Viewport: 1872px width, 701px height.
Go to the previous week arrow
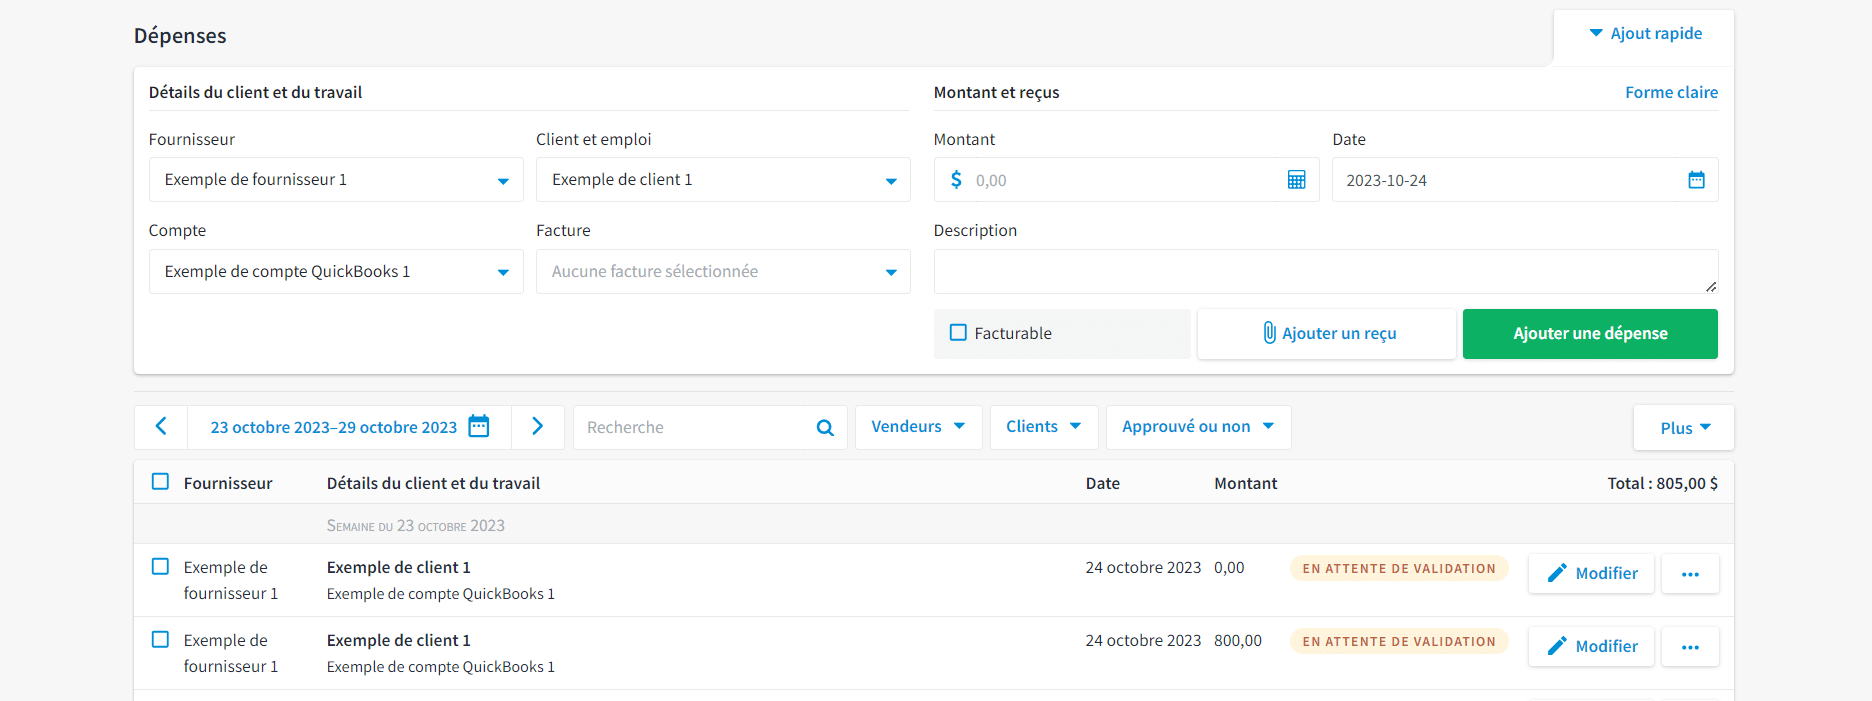[161, 427]
